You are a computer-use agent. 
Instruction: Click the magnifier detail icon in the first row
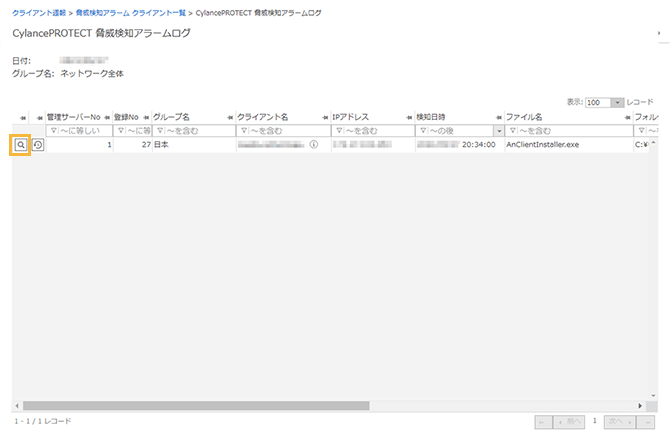point(20,145)
